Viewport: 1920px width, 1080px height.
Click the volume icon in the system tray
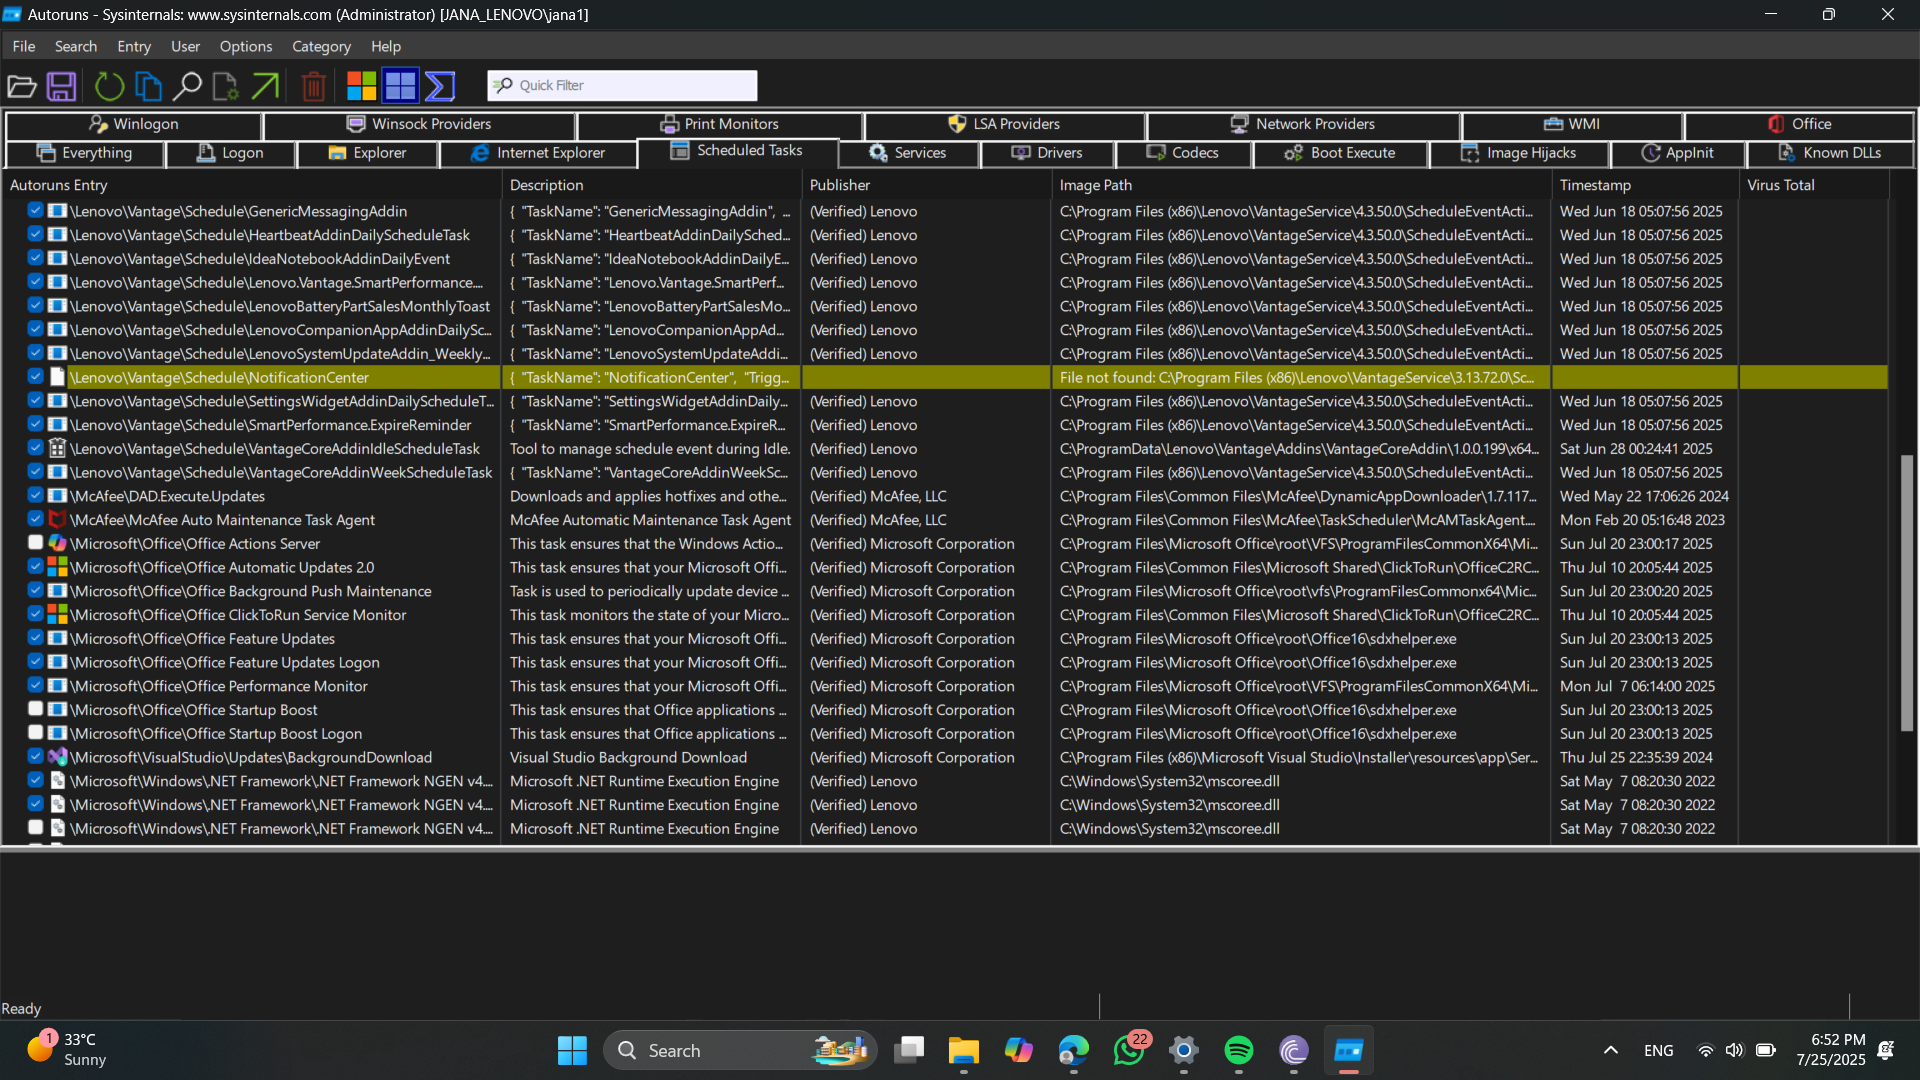(1734, 1050)
